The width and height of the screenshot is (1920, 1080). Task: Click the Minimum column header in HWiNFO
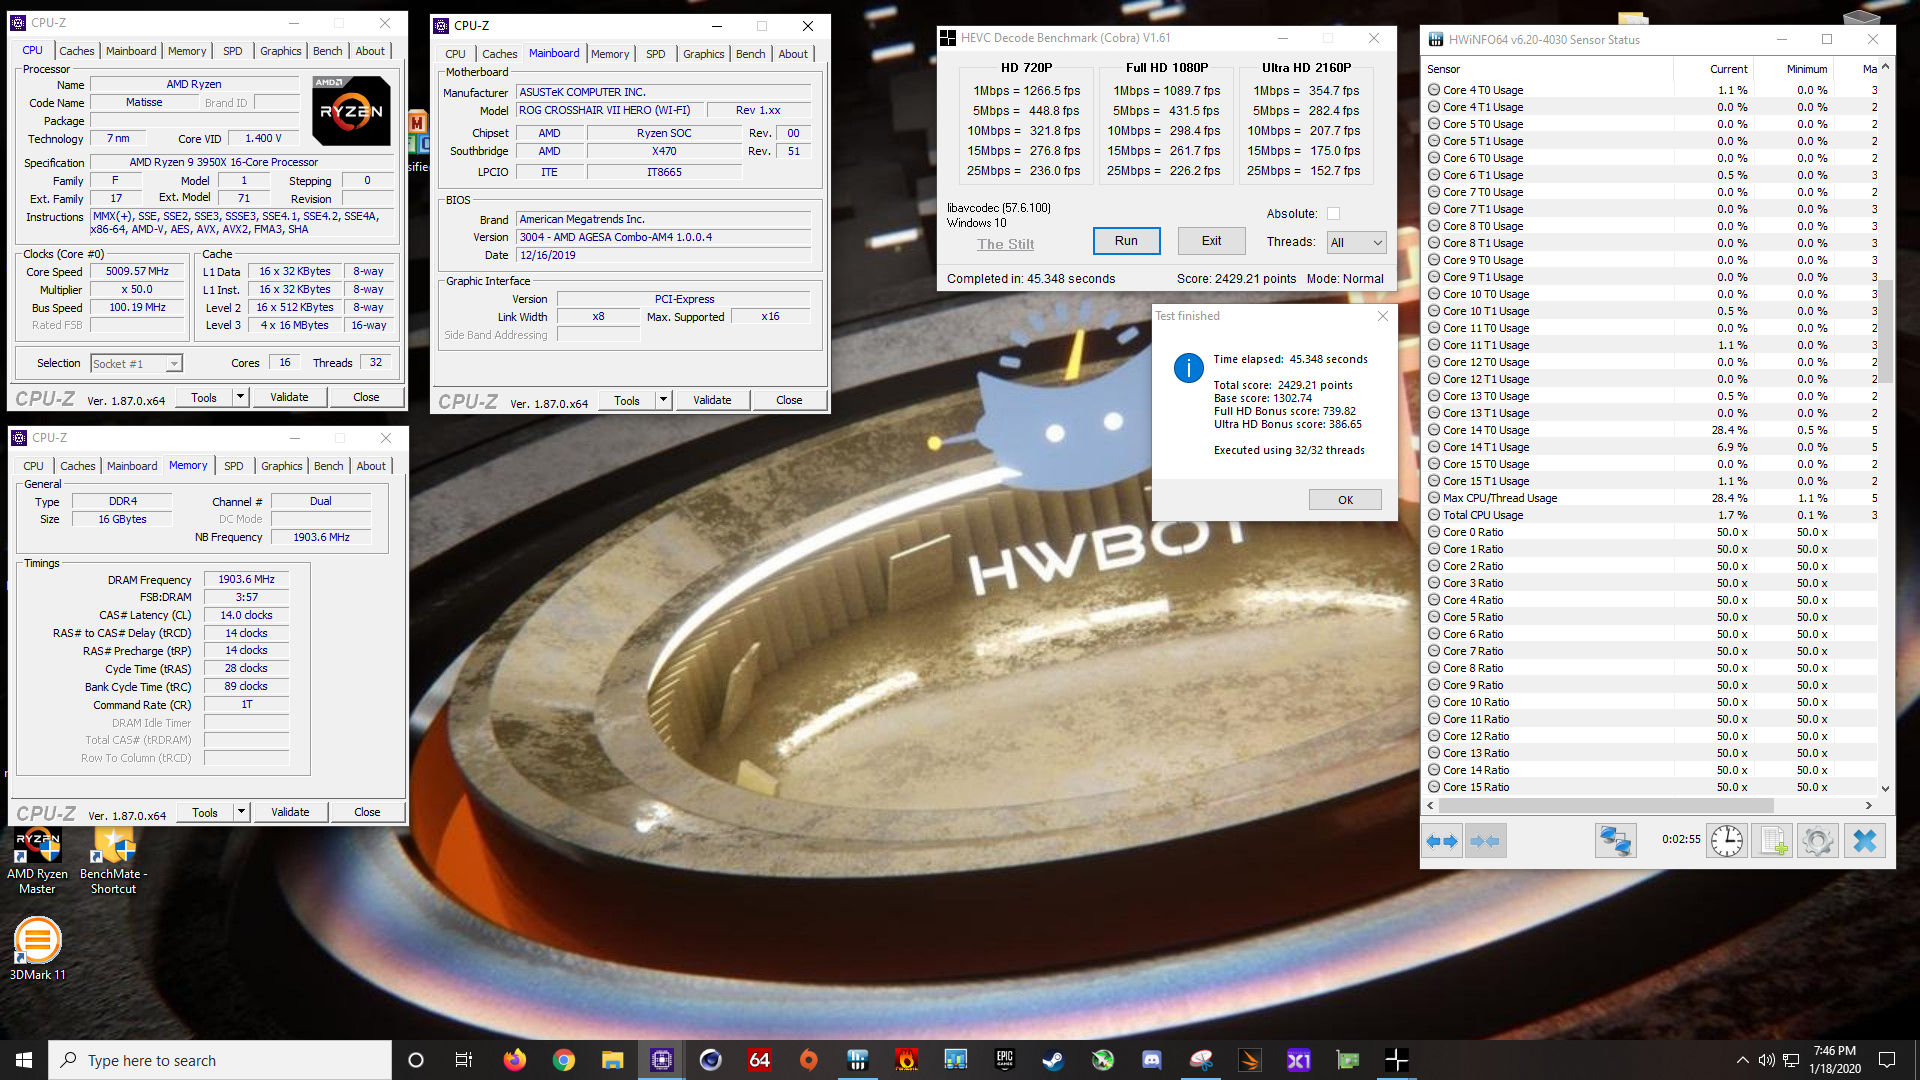[1806, 69]
